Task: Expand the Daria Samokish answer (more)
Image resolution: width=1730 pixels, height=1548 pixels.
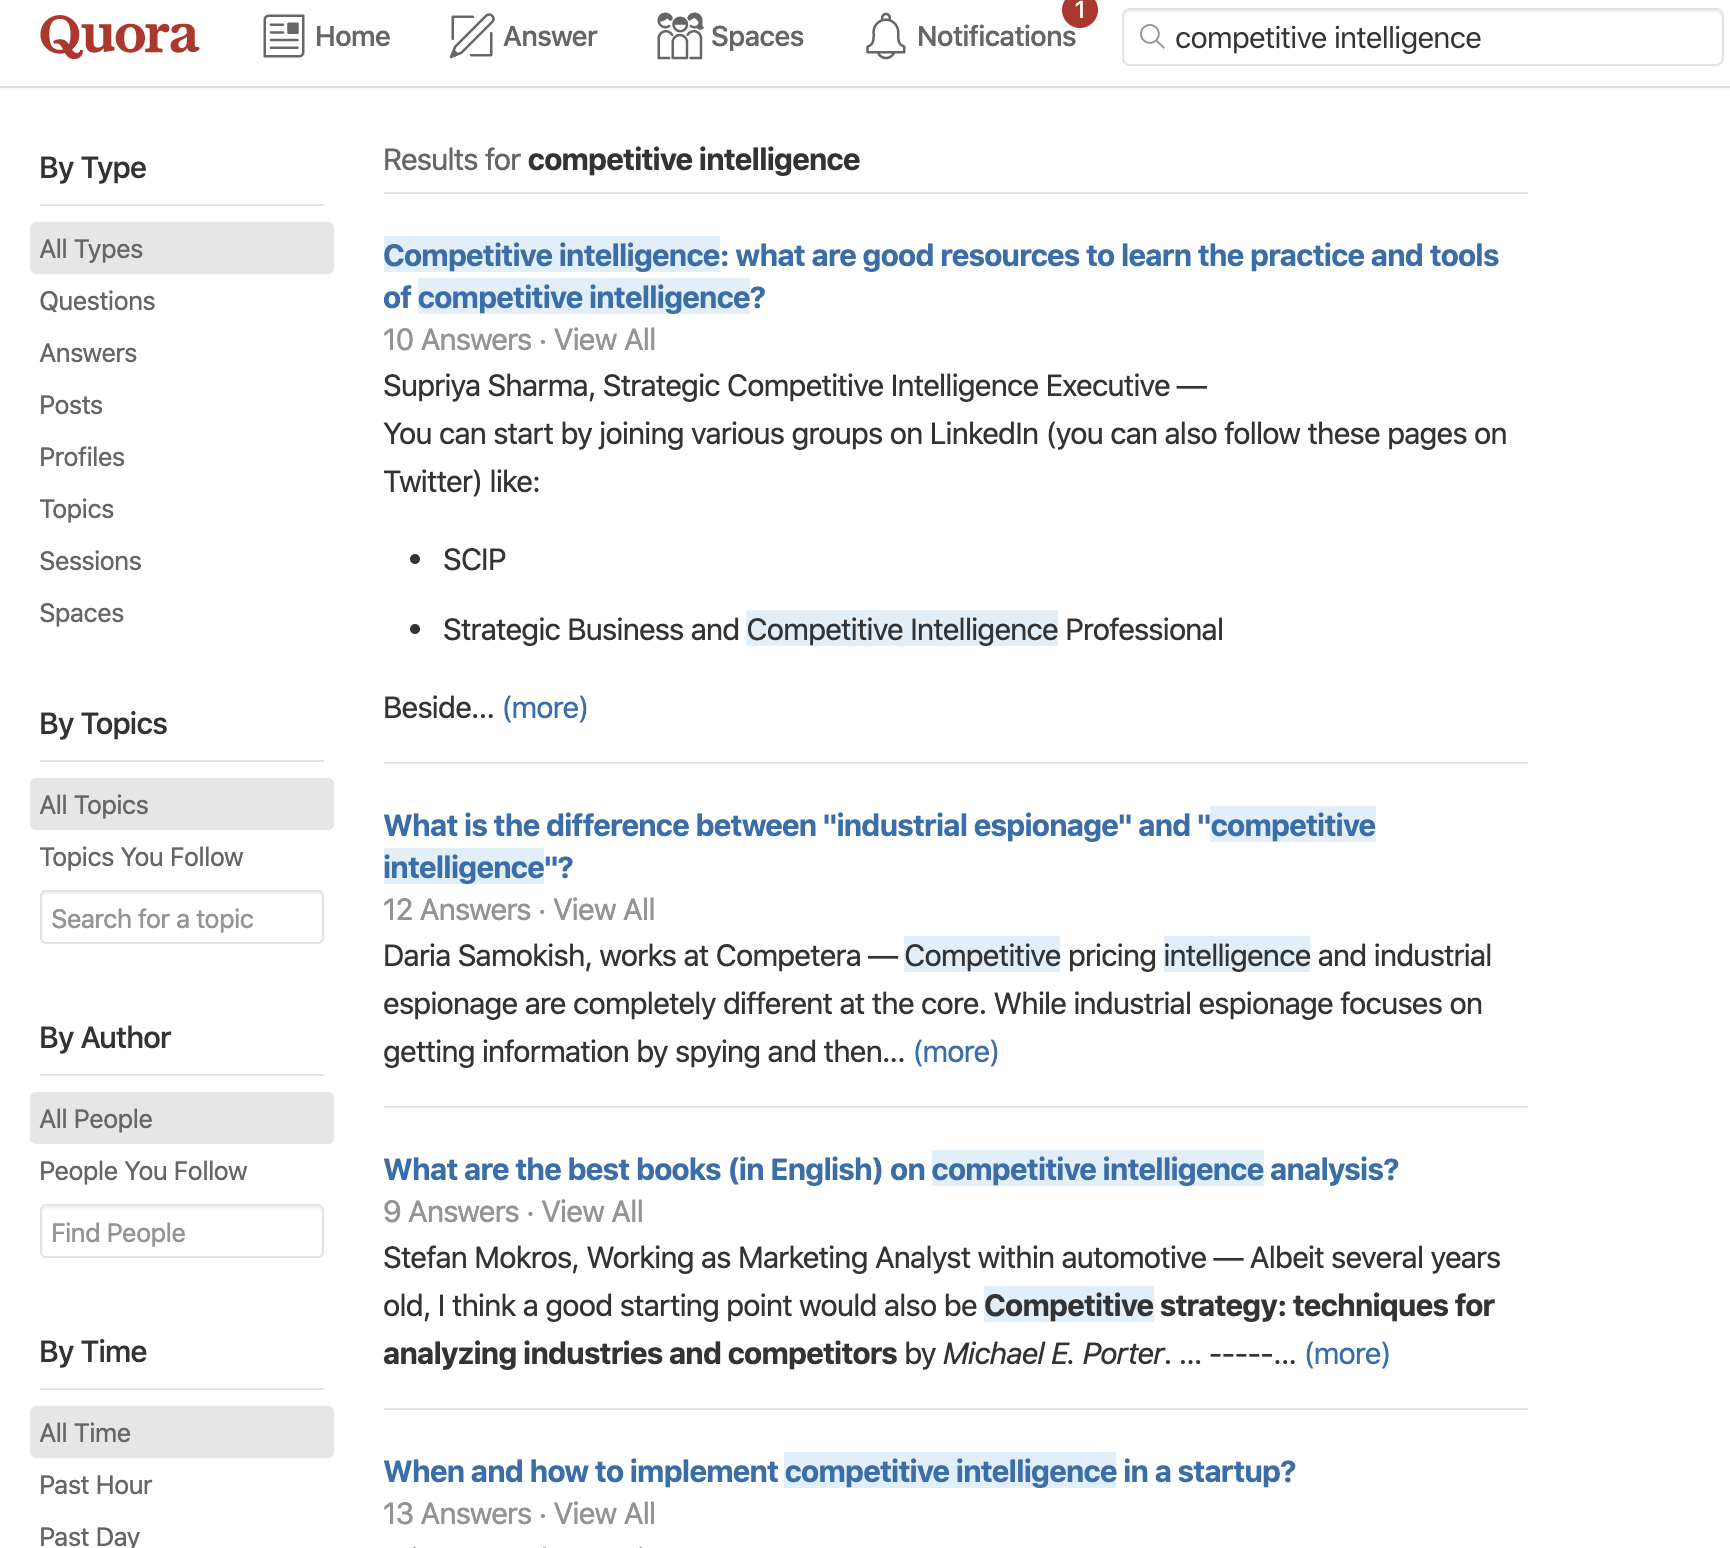Action: [x=956, y=1052]
